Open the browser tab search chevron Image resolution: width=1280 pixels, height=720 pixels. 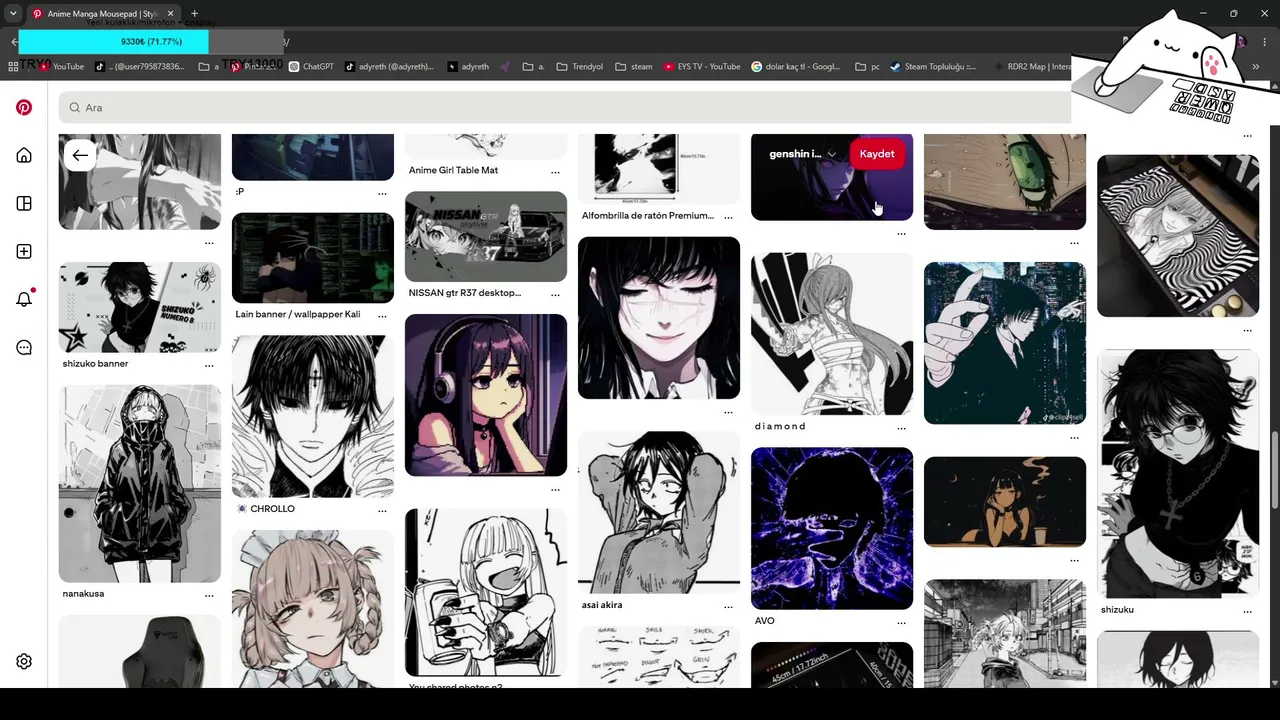click(x=13, y=14)
